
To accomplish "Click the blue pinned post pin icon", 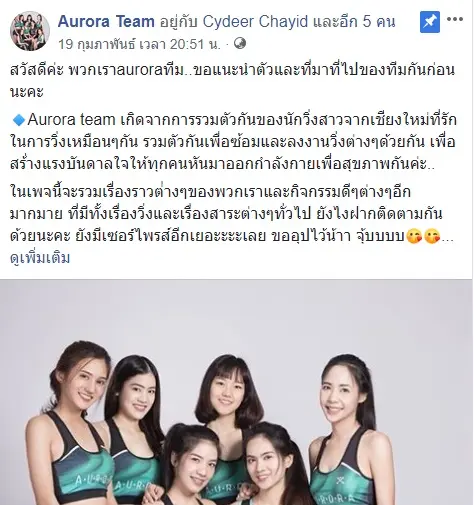I will pos(430,22).
